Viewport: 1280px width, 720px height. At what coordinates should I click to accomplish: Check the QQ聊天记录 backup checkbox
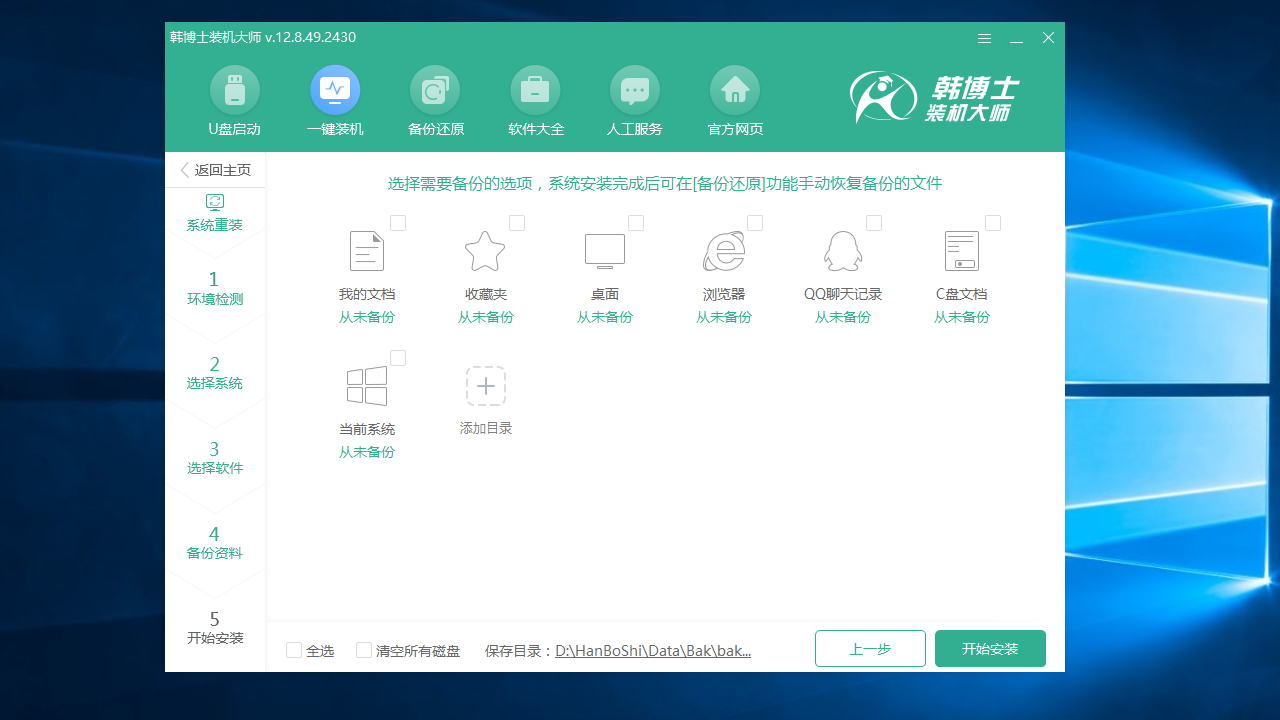(875, 223)
